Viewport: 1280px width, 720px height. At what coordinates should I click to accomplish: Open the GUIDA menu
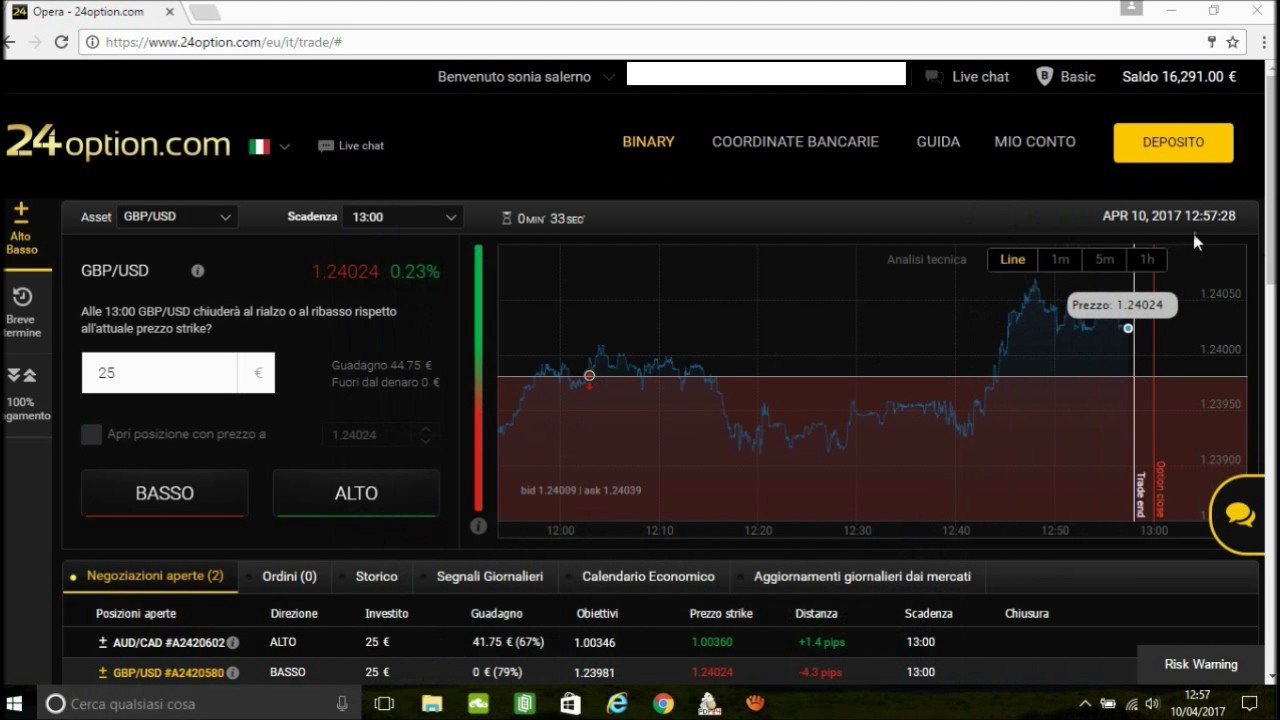(938, 142)
